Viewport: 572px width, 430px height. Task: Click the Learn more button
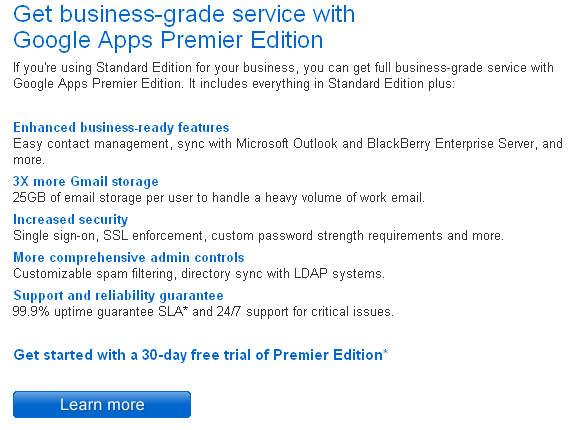[102, 404]
